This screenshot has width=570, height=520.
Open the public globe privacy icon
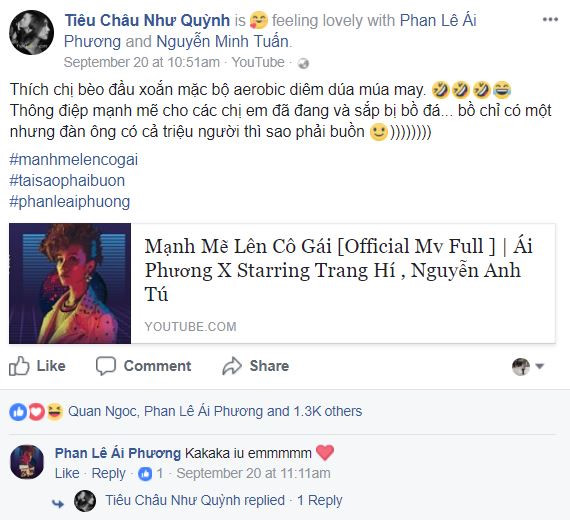(x=303, y=63)
